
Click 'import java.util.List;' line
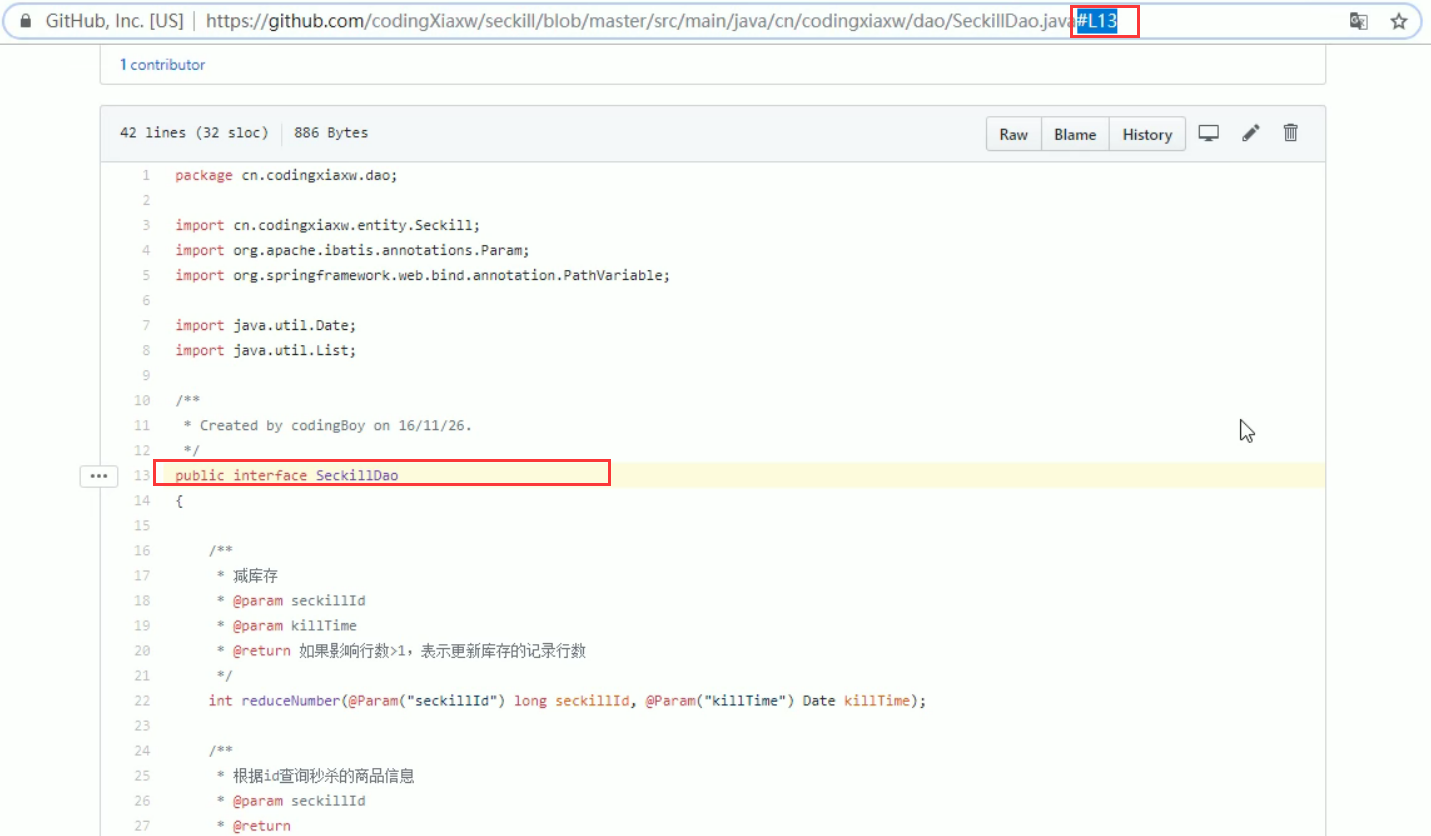265,350
